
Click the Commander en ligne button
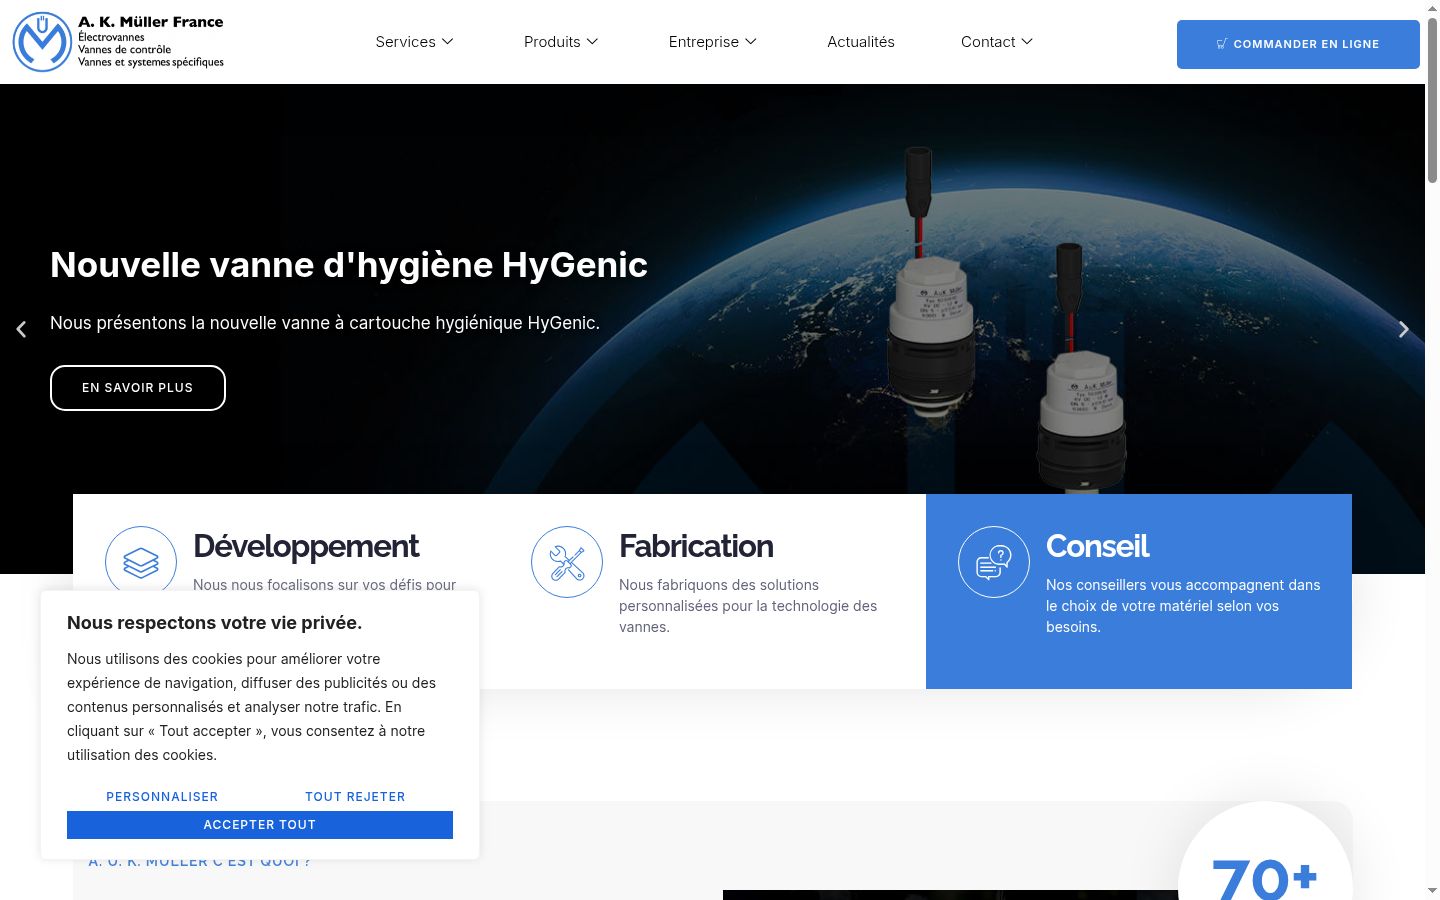click(x=1298, y=44)
